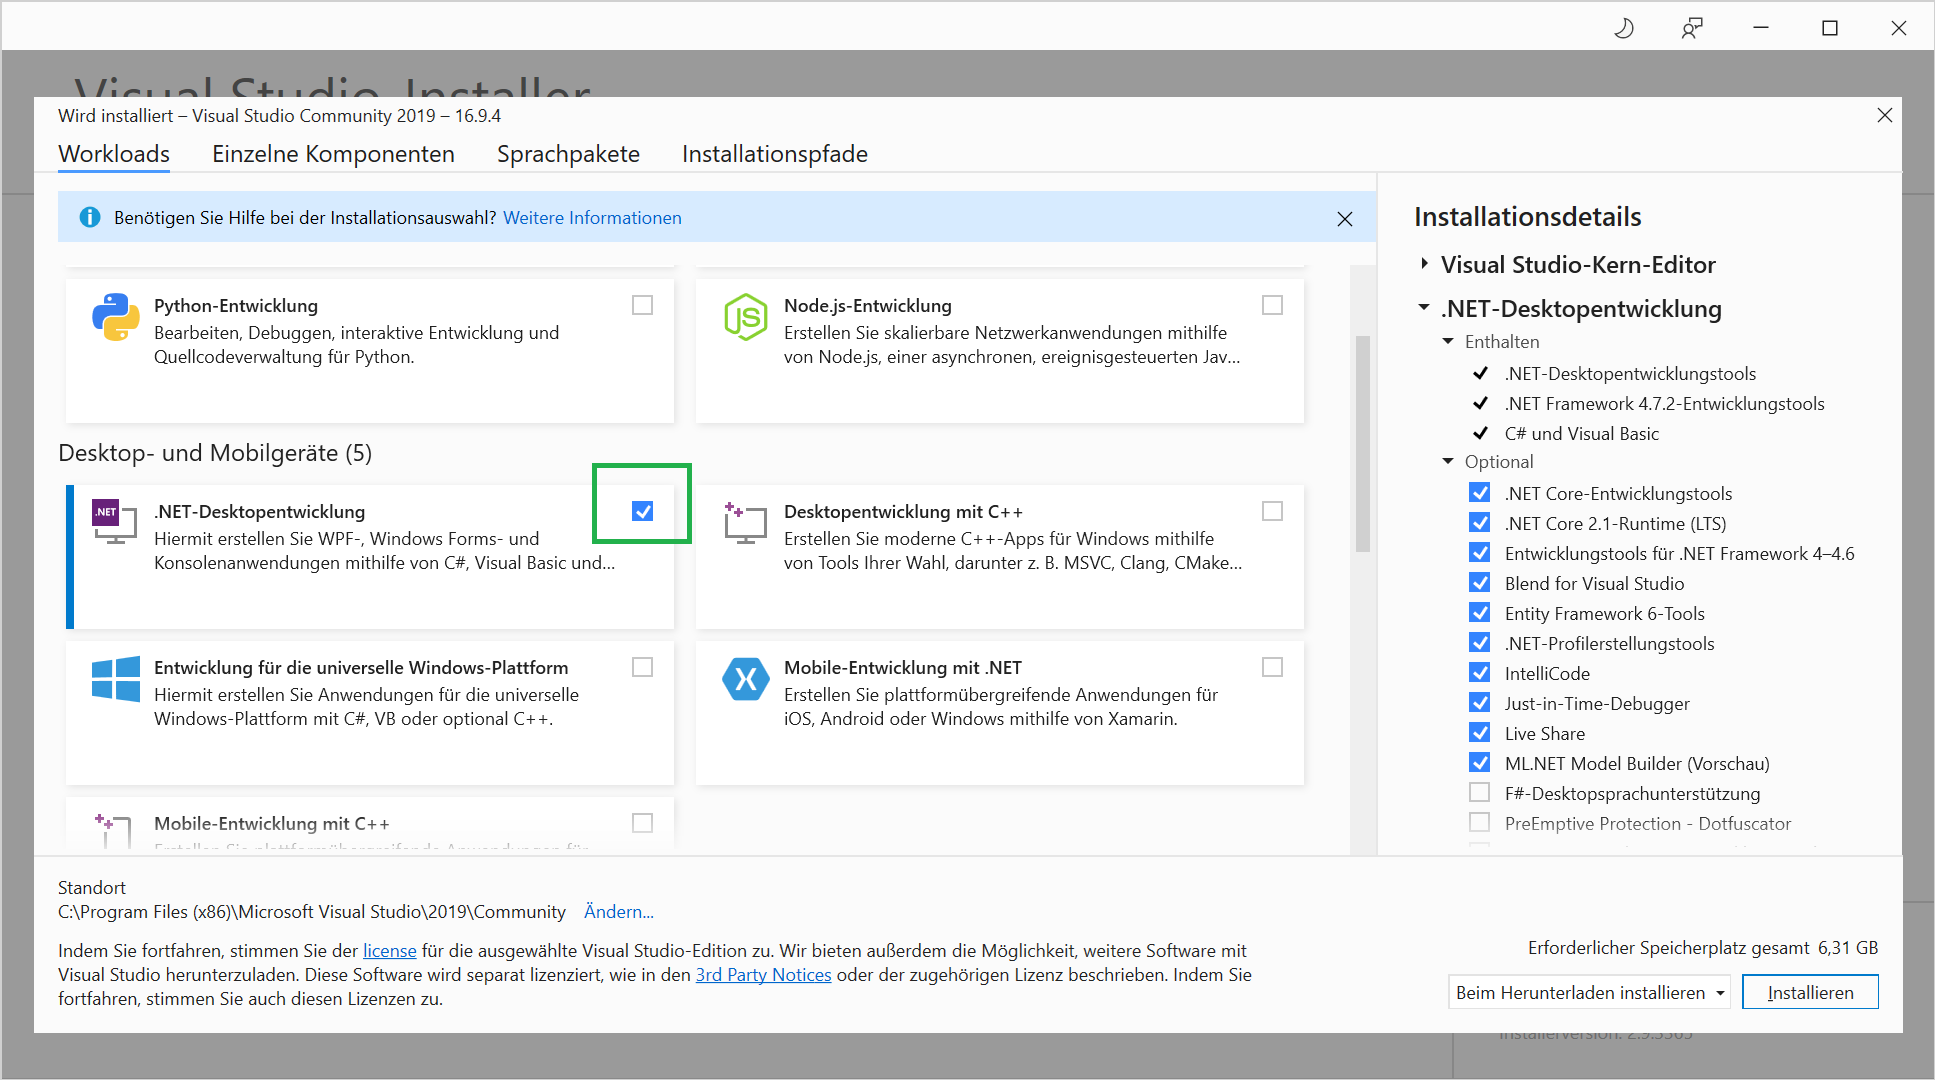Viewport: 1935px width, 1080px height.
Task: Uncheck the .NET-Desktopentwicklung workload checkbox
Action: coord(642,511)
